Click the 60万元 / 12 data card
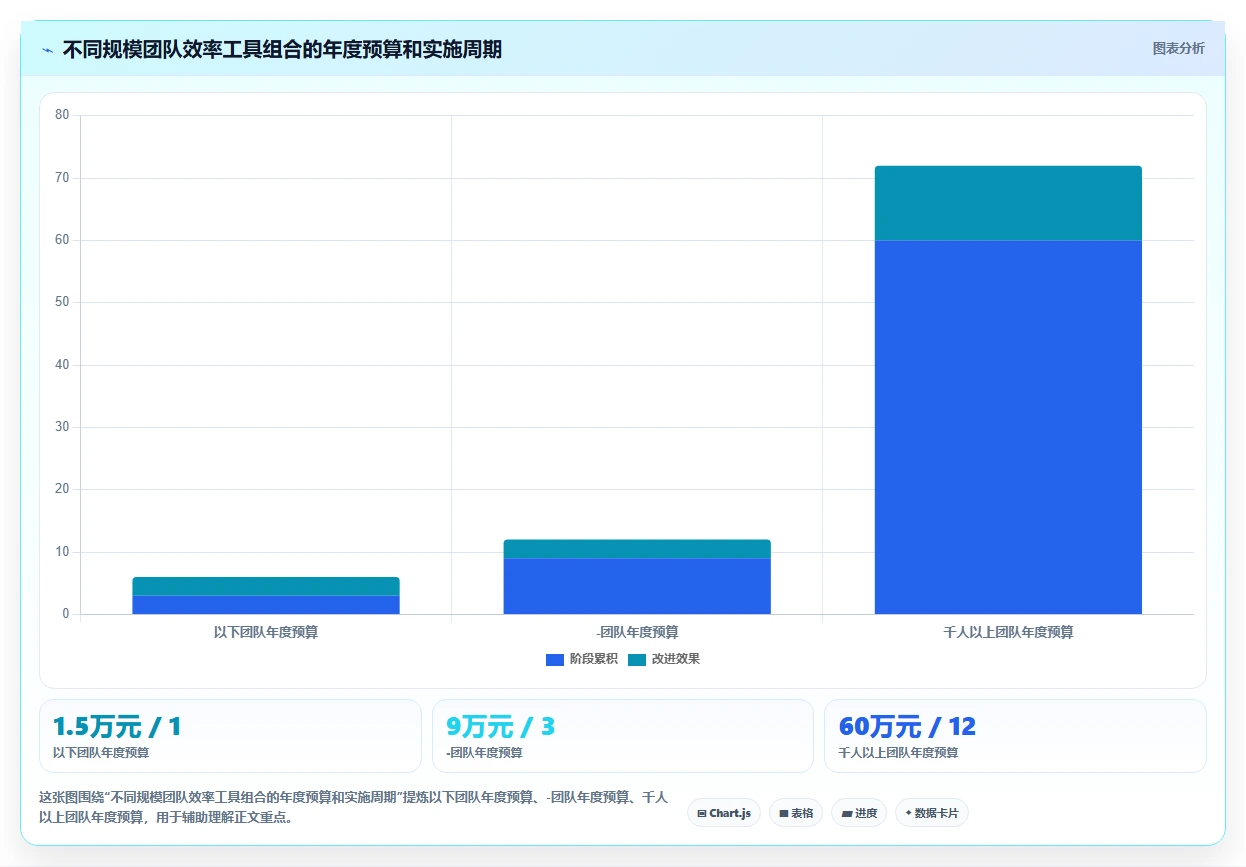The height and width of the screenshot is (867, 1246). click(x=1015, y=736)
